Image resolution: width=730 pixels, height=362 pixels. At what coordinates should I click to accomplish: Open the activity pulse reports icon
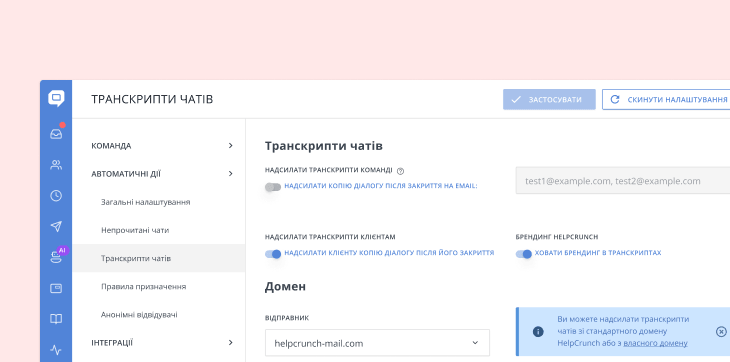(x=56, y=350)
